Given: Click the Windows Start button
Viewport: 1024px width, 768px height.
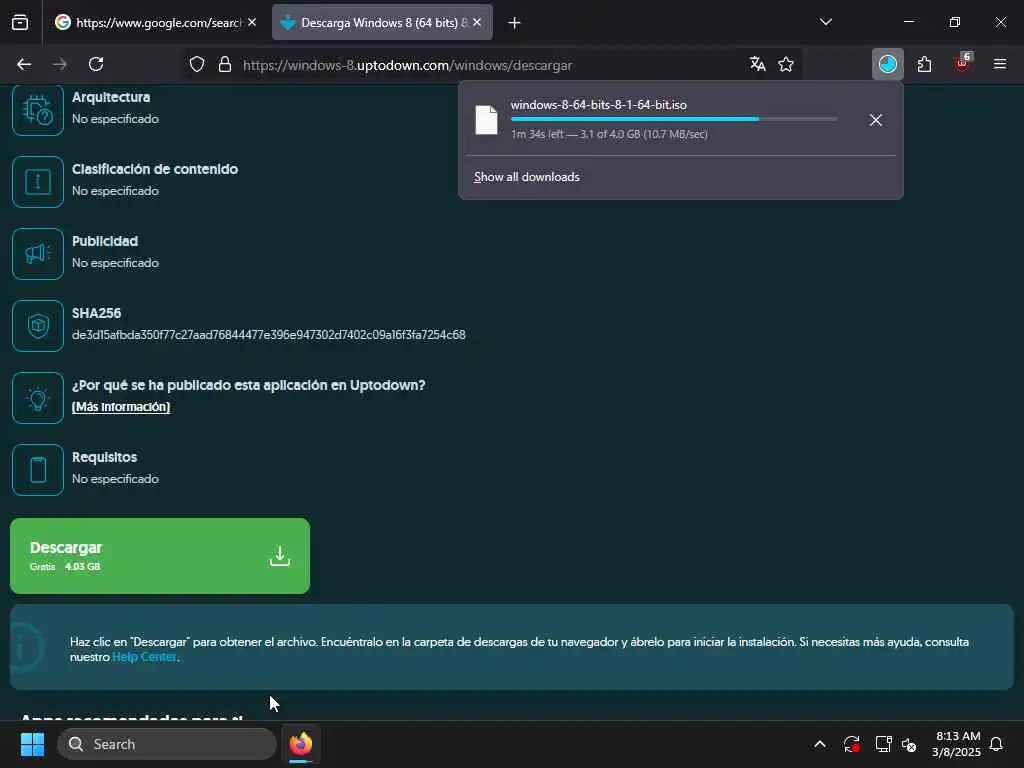Looking at the screenshot, I should coord(32,744).
